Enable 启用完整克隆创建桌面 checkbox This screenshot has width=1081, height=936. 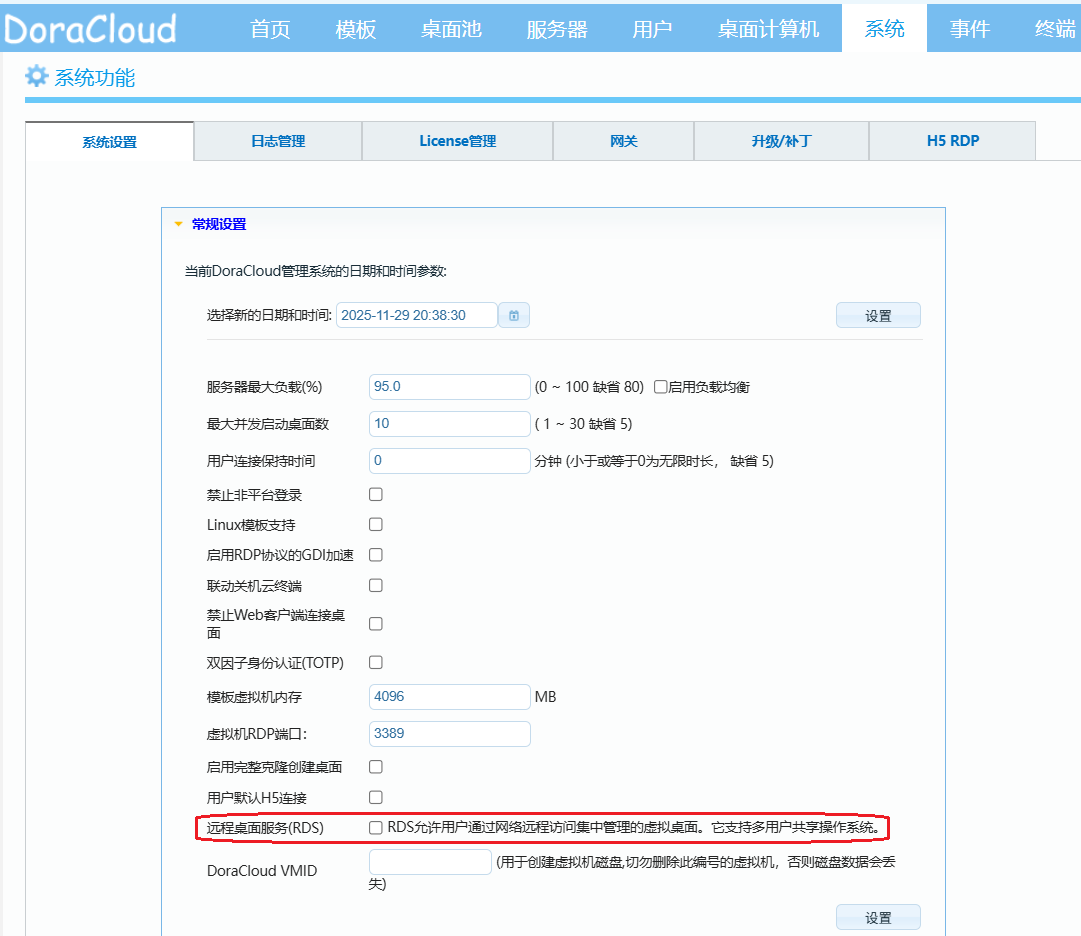376,767
